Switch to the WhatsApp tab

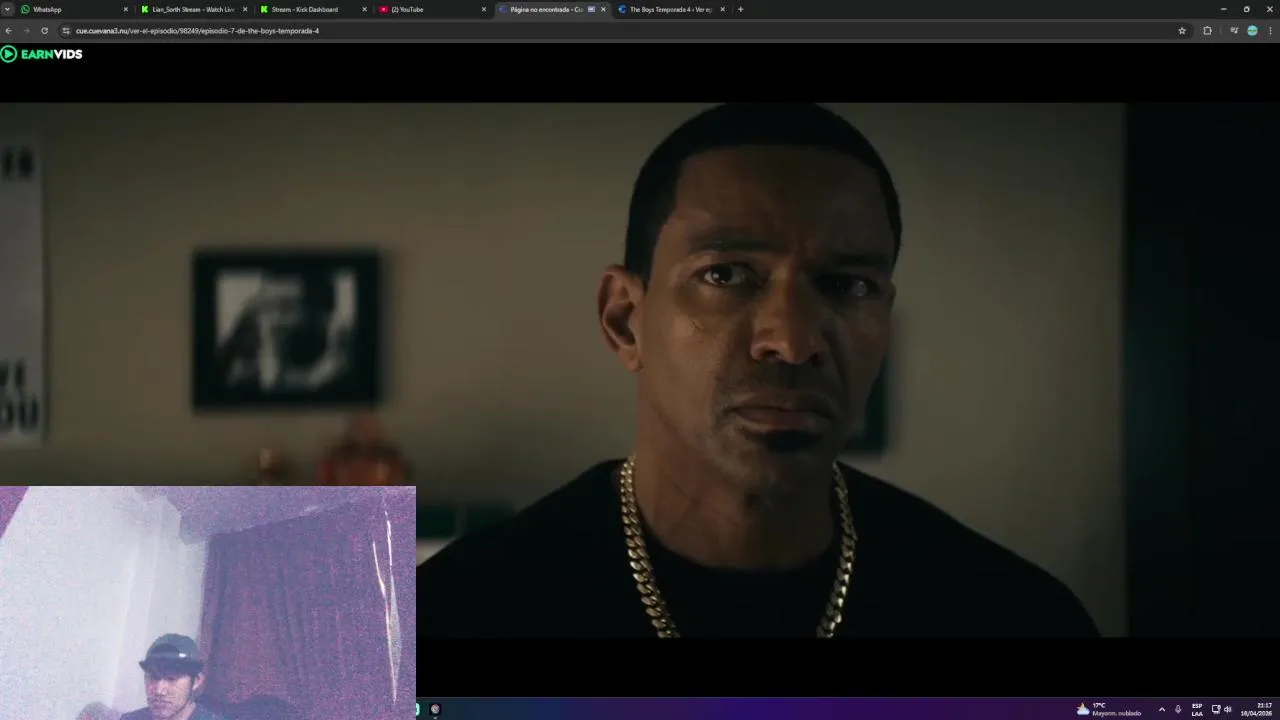(x=75, y=9)
